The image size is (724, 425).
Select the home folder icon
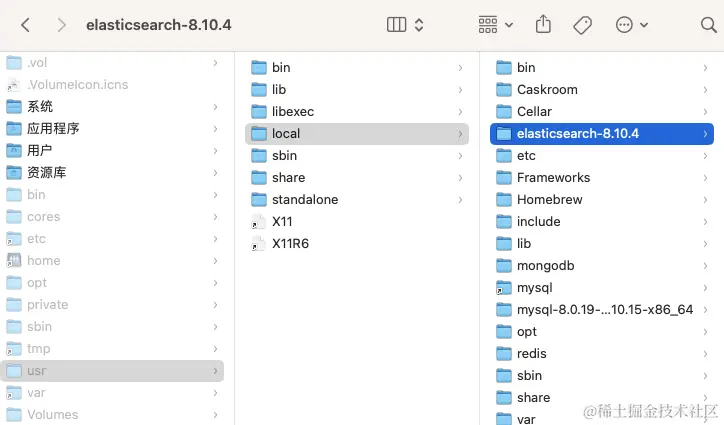pos(15,261)
